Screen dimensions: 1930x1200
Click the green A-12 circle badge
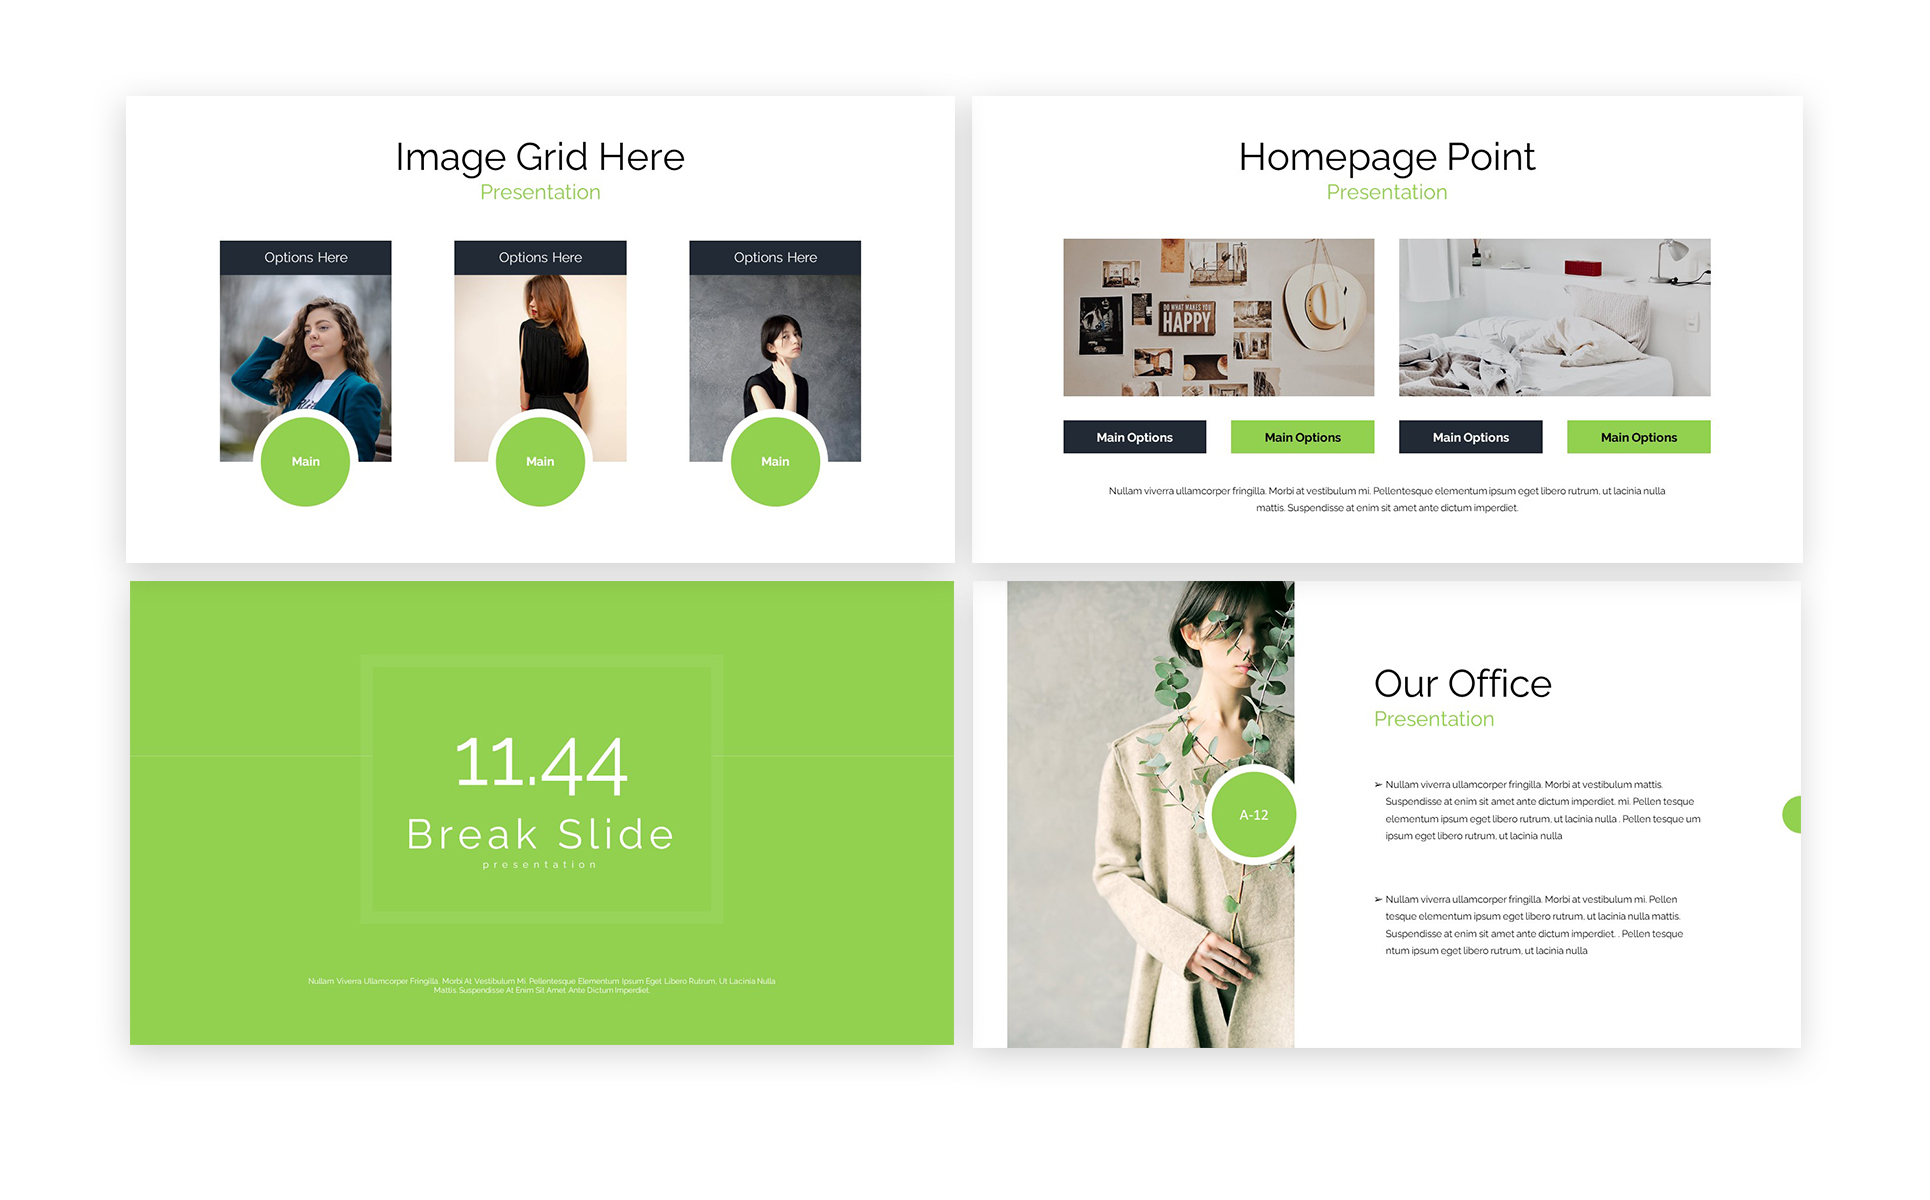point(1253,815)
